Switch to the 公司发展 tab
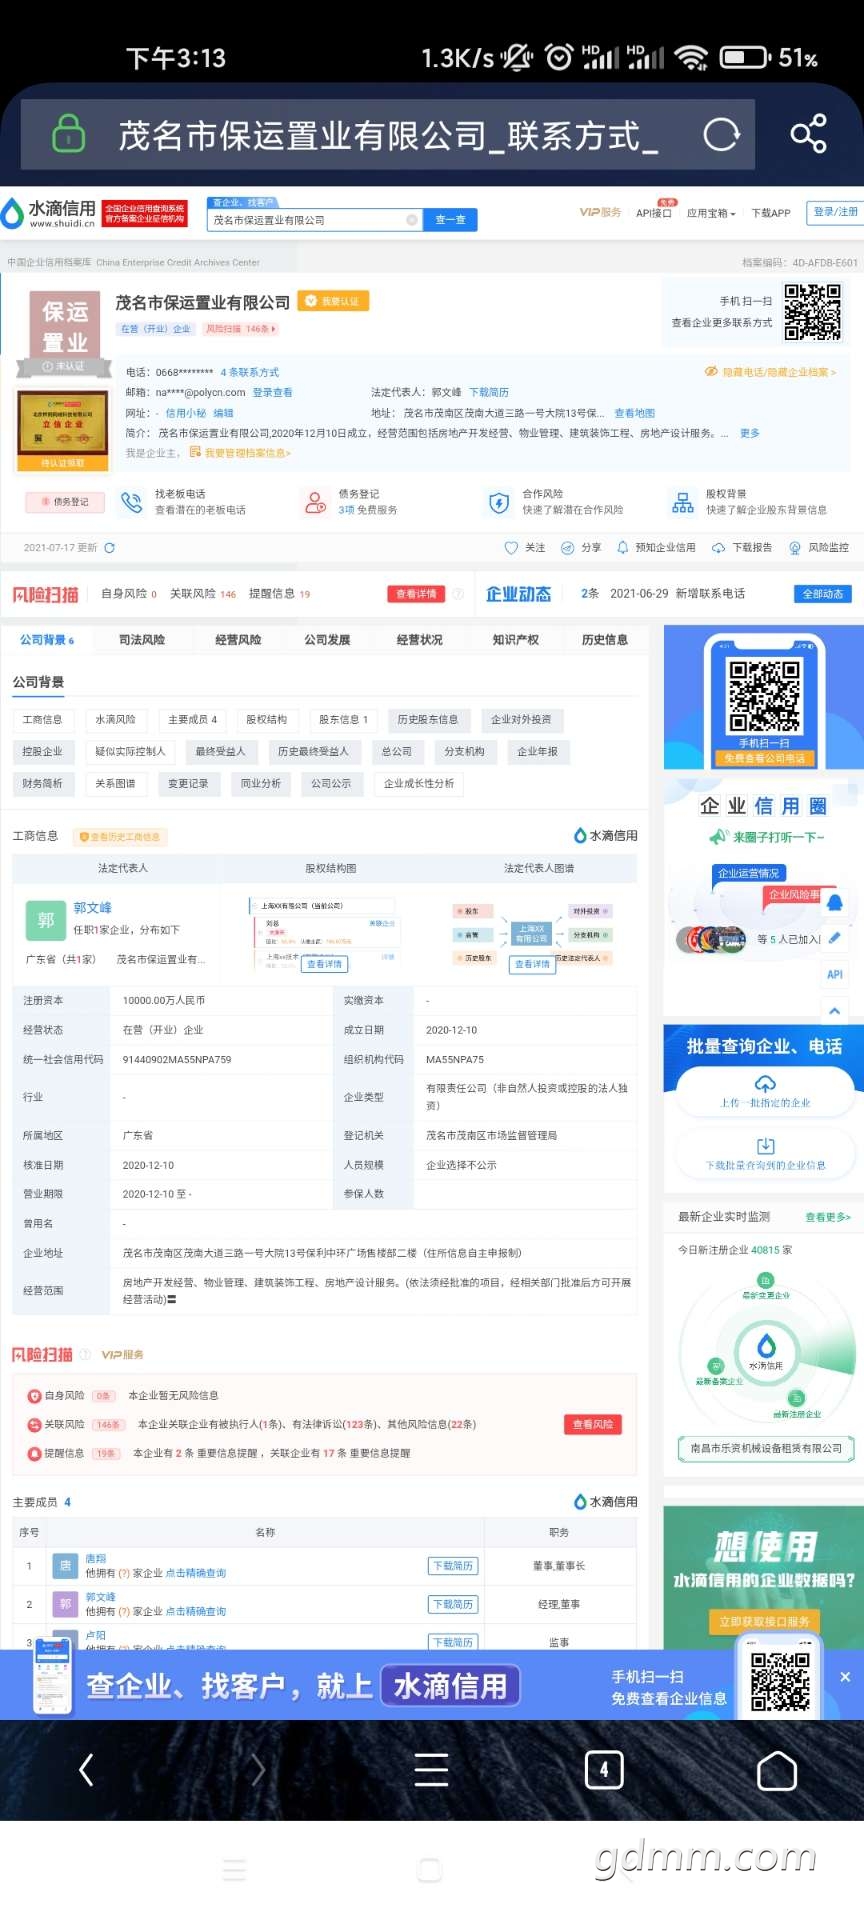 (327, 640)
